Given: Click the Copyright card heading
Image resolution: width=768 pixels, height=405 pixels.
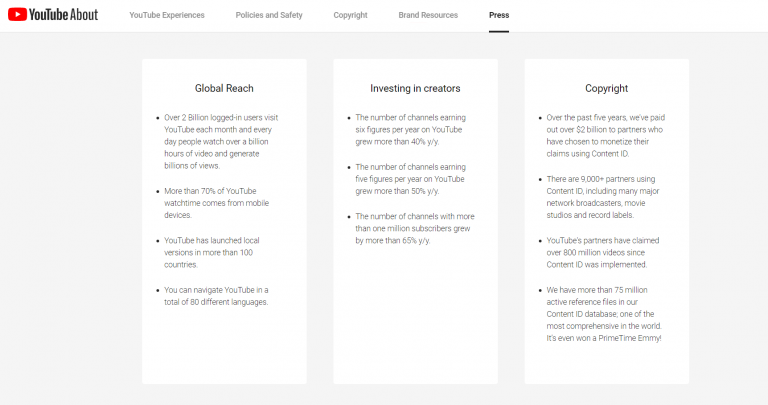Looking at the screenshot, I should (x=607, y=88).
